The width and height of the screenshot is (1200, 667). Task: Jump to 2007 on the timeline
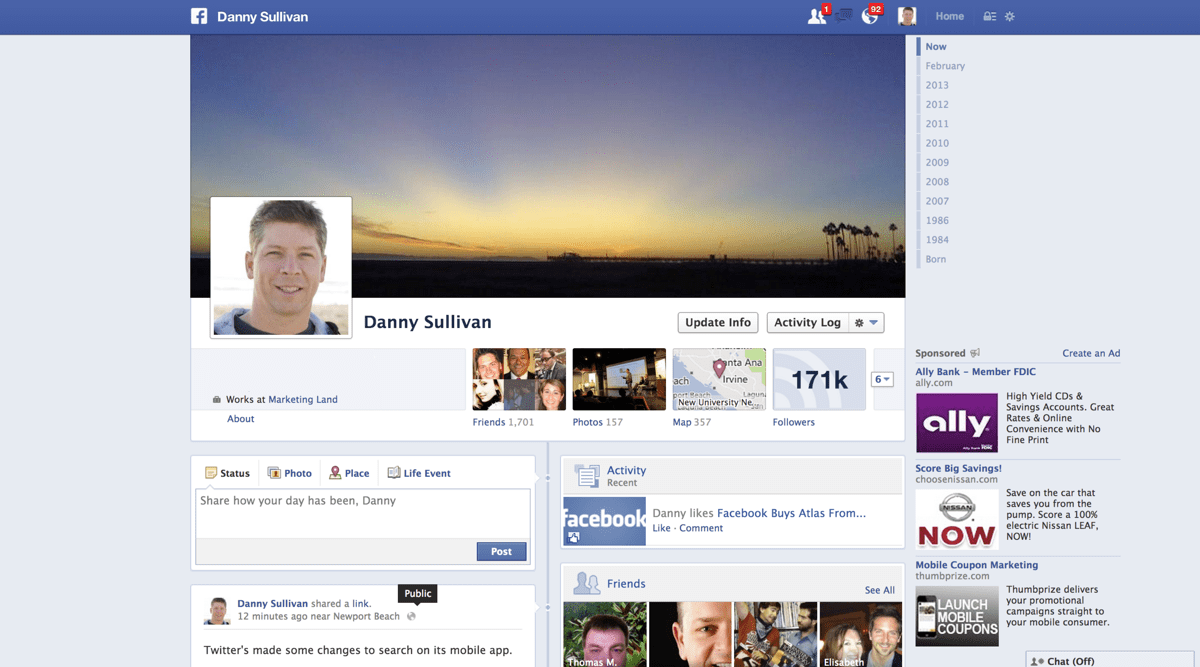point(937,201)
